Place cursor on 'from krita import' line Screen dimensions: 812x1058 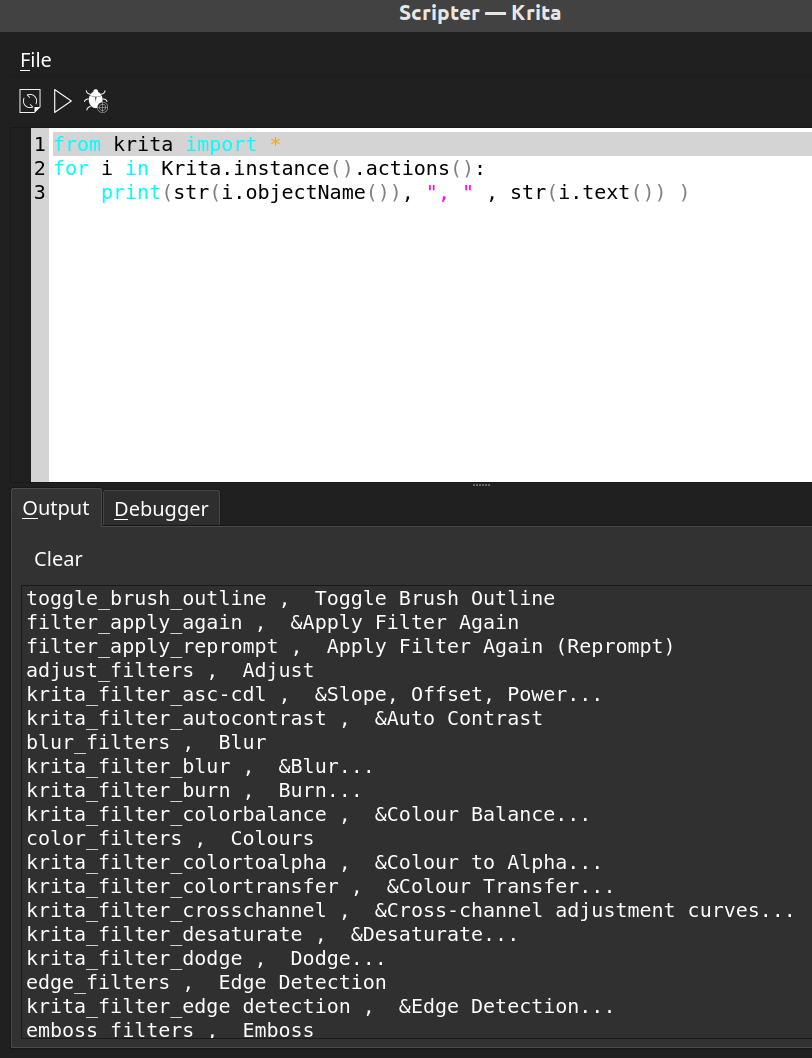pos(166,144)
